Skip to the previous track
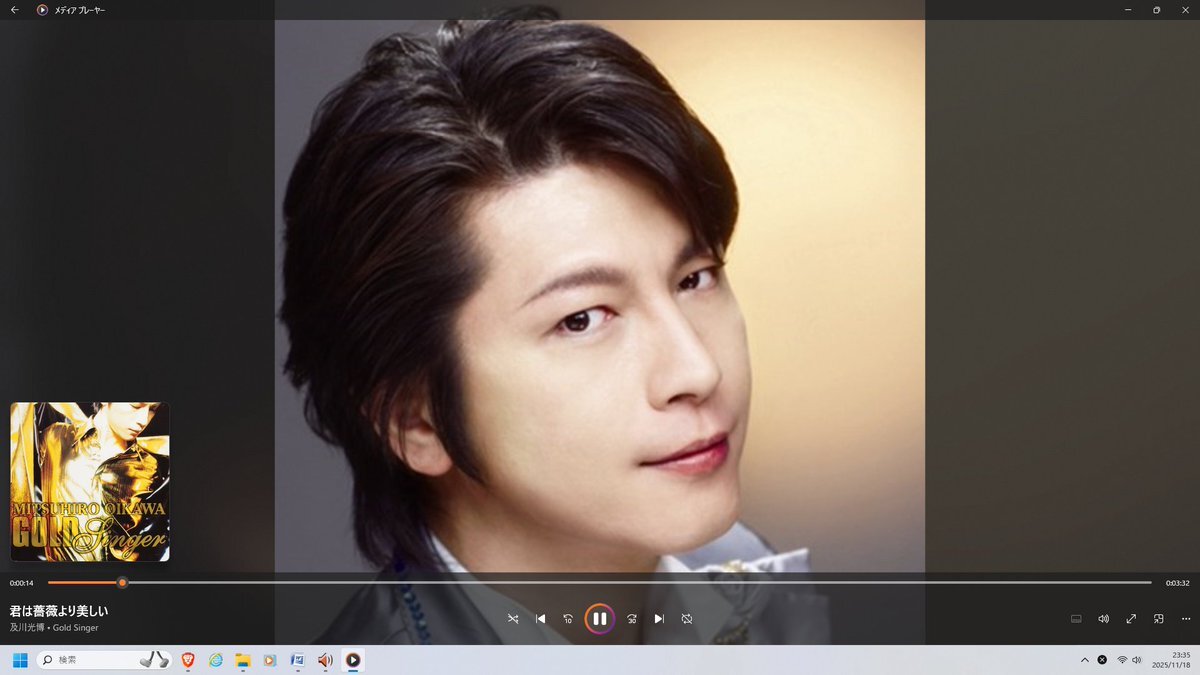 tap(541, 619)
